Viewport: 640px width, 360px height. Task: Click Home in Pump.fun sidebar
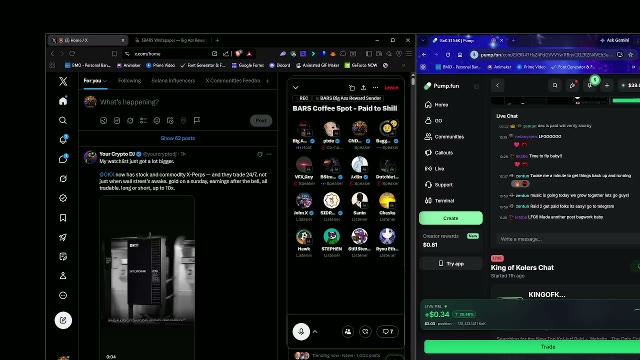click(436, 105)
